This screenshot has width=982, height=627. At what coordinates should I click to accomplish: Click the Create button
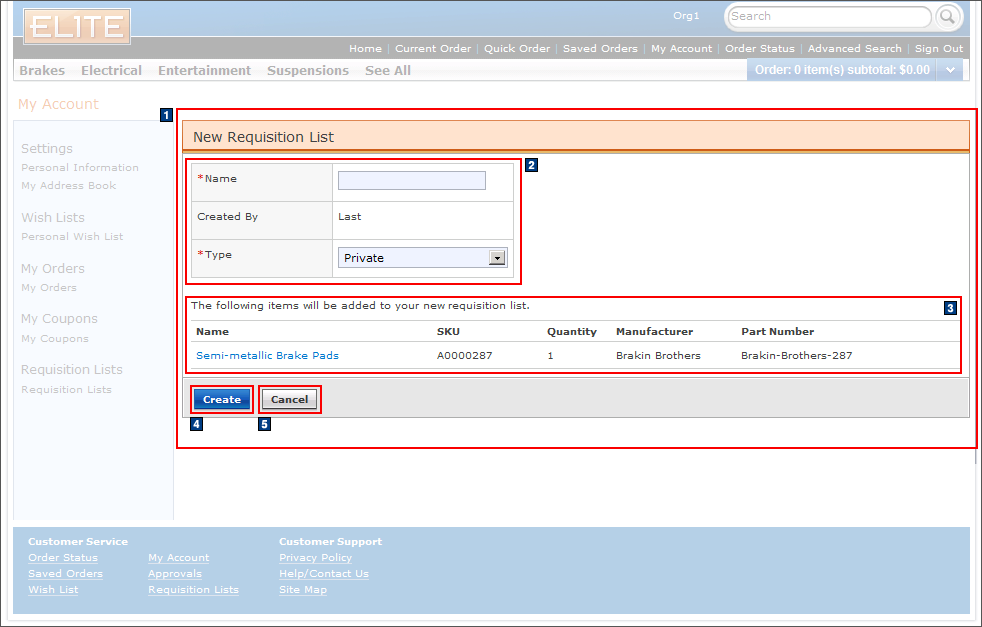222,400
